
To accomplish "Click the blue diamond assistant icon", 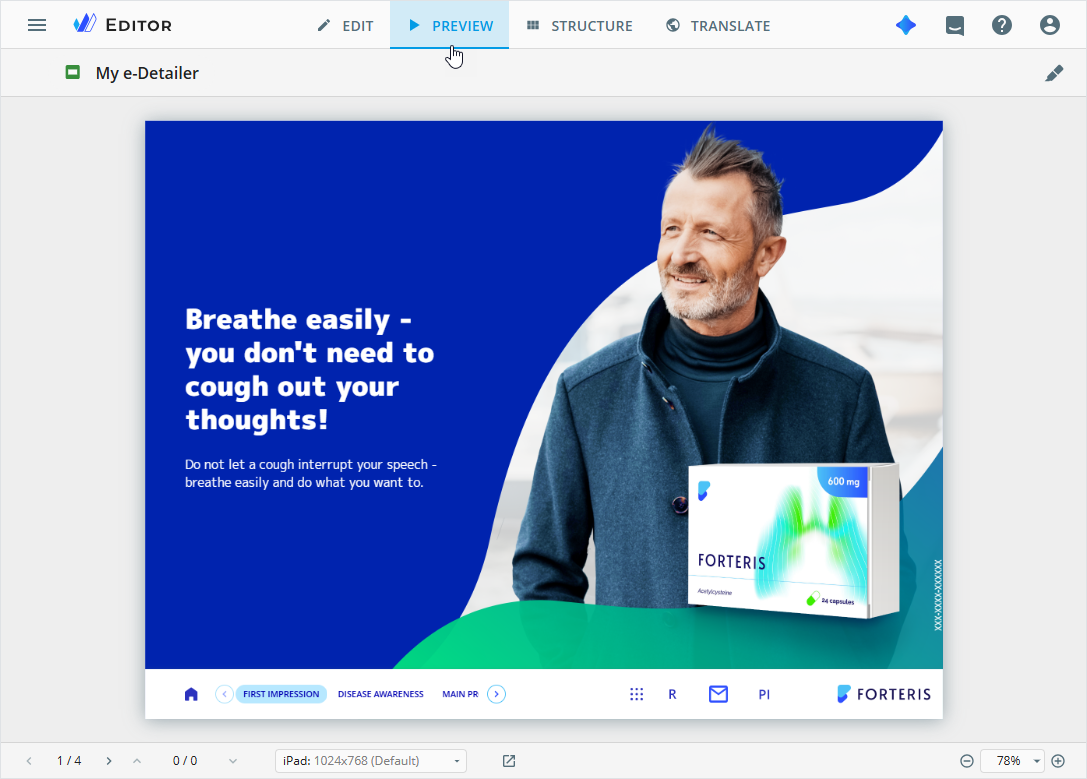I will [905, 26].
